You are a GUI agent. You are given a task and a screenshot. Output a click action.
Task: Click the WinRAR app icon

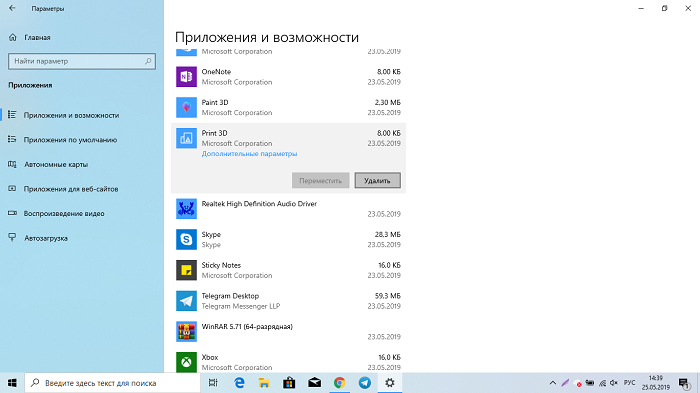(186, 332)
